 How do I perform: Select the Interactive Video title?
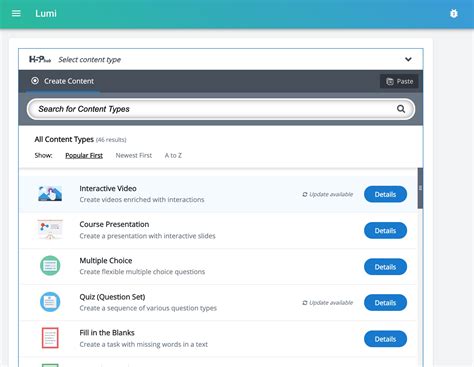(108, 188)
